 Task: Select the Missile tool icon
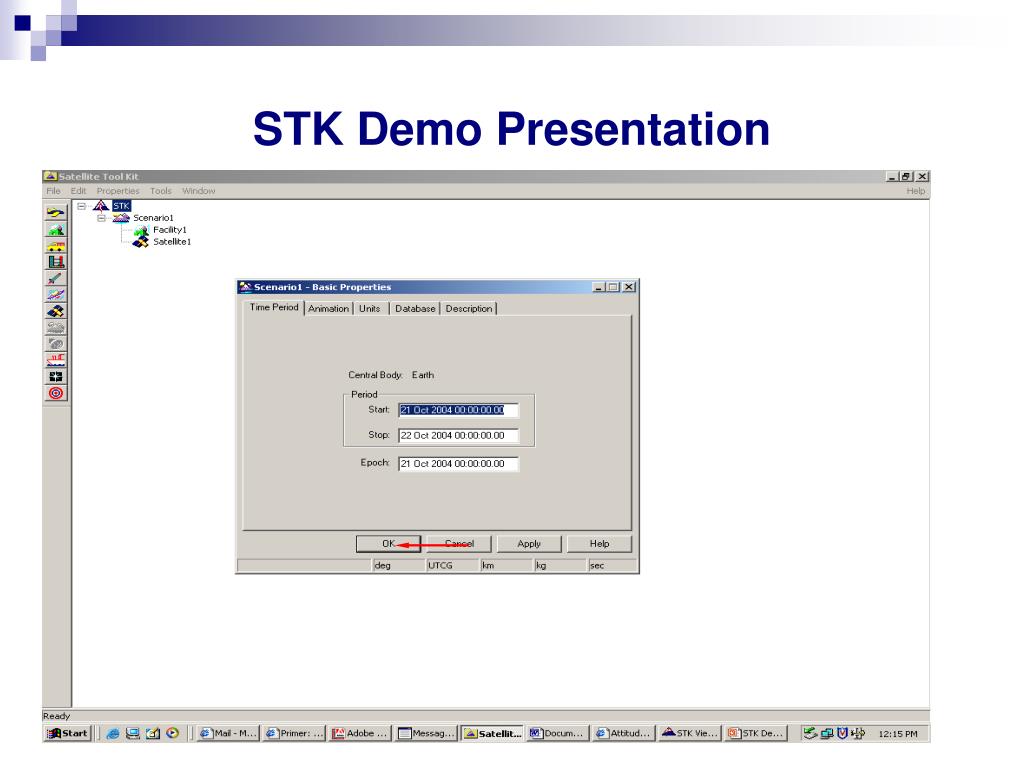[56, 278]
